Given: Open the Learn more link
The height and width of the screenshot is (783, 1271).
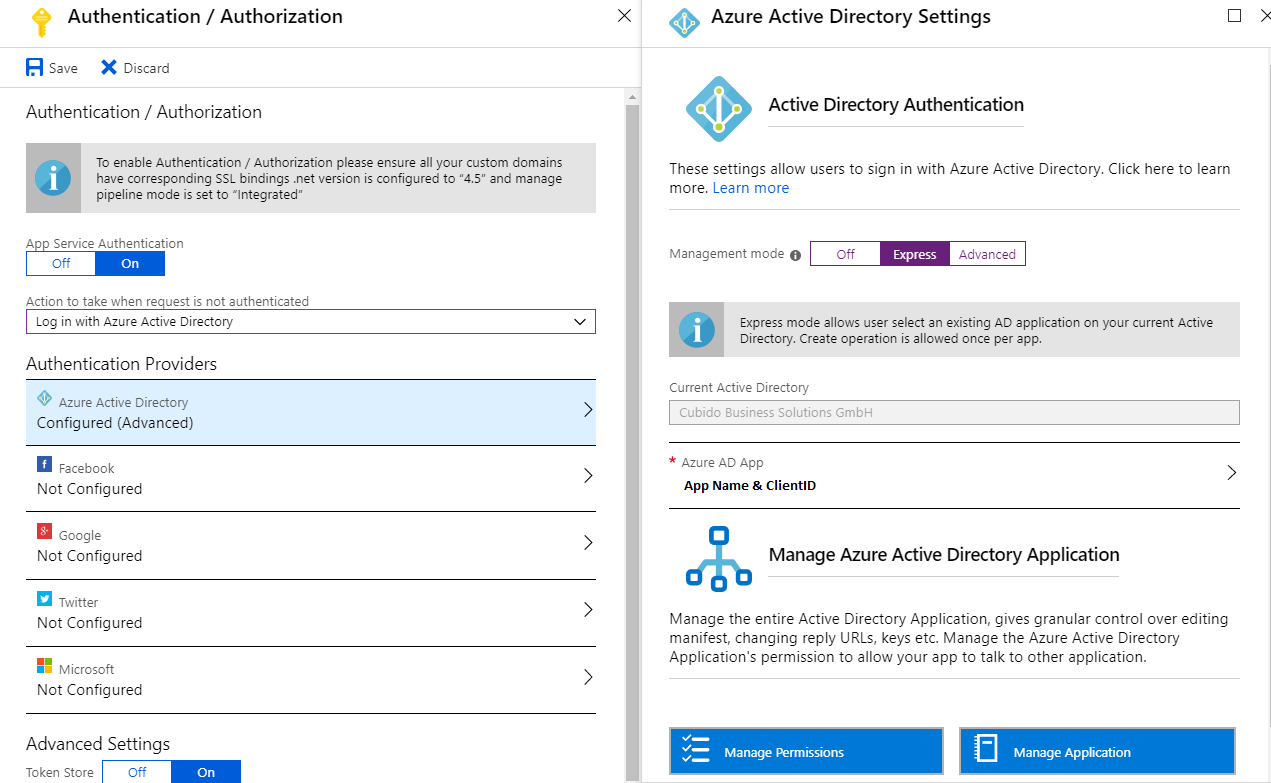Looking at the screenshot, I should [x=751, y=188].
